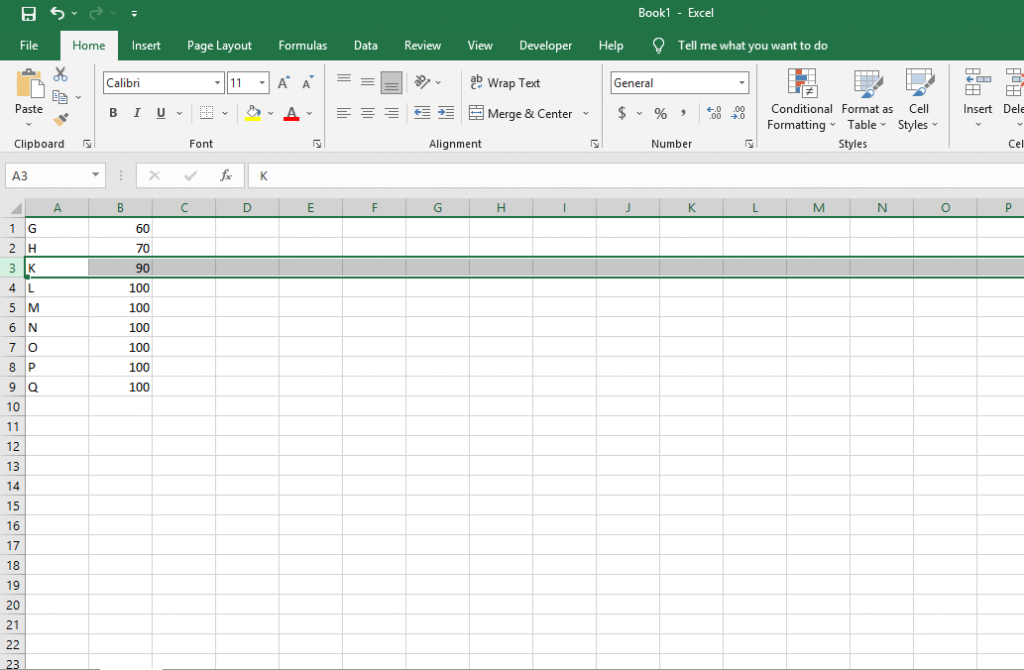Viewport: 1024px width, 670px height.
Task: Select cell B4 containing 100
Action: tap(120, 288)
